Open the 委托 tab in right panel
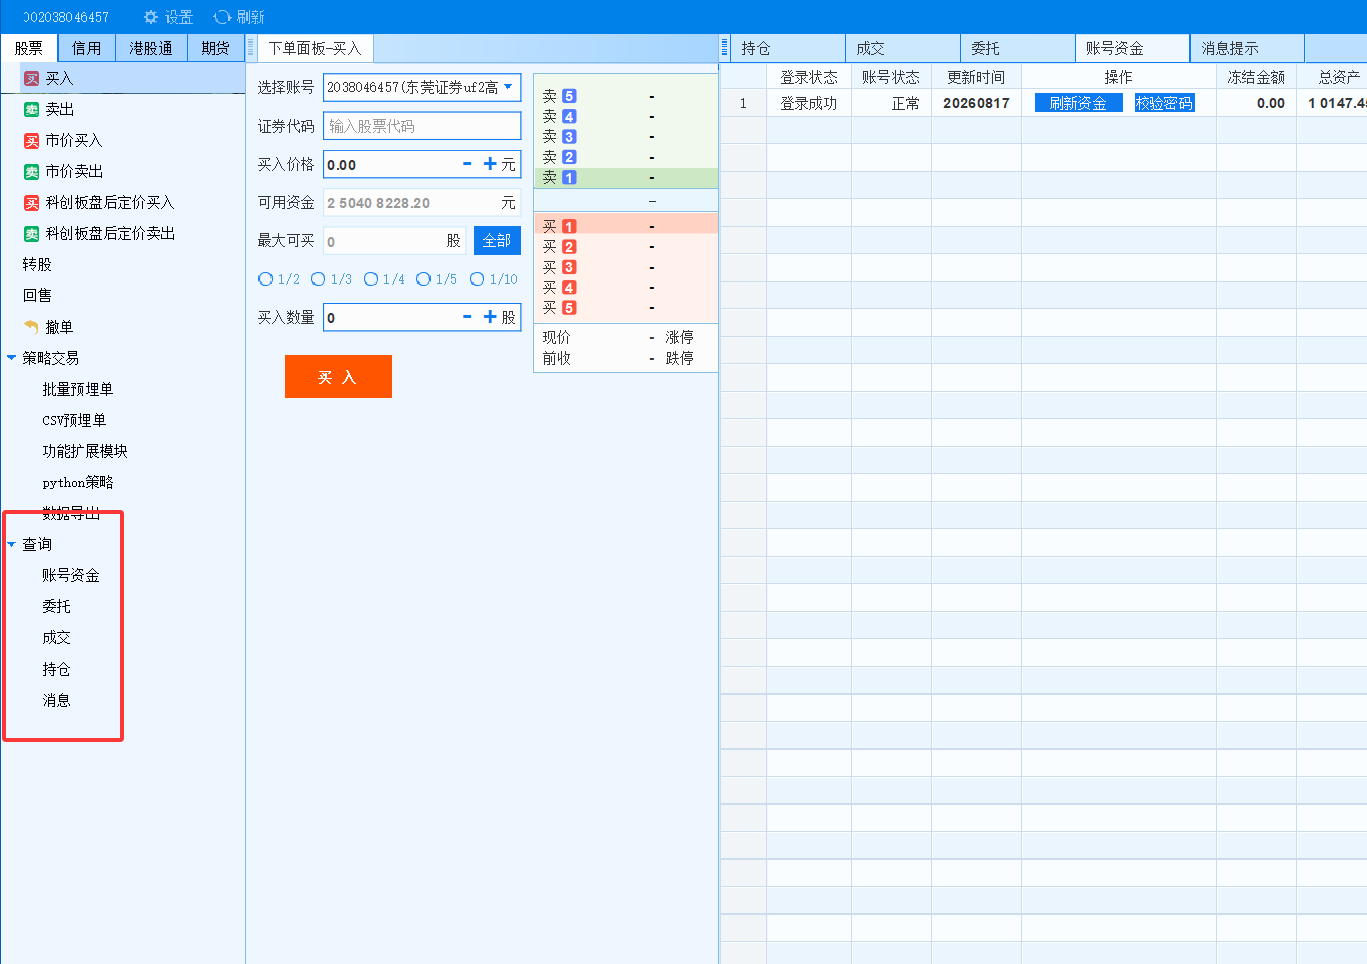 1017,48
